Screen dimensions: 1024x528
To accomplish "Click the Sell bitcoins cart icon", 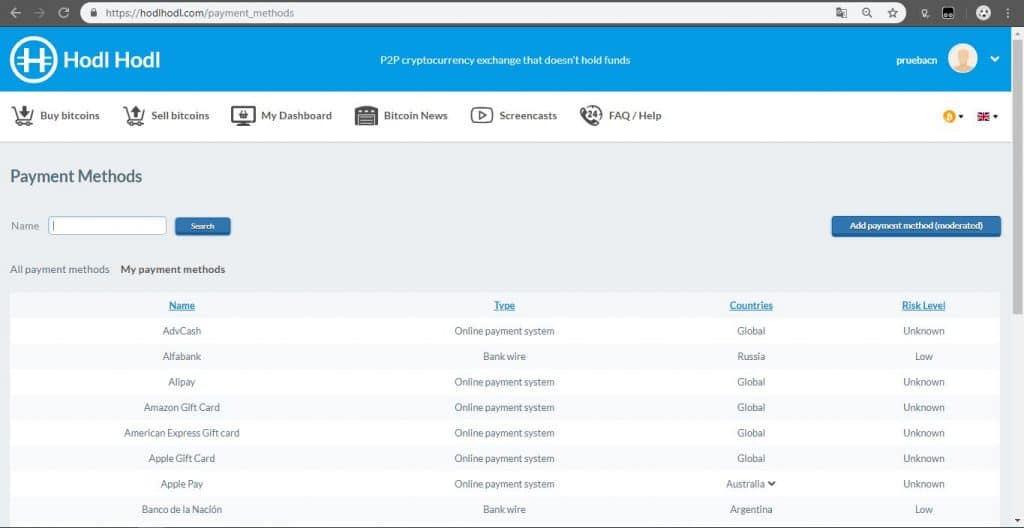I will tap(134, 116).
